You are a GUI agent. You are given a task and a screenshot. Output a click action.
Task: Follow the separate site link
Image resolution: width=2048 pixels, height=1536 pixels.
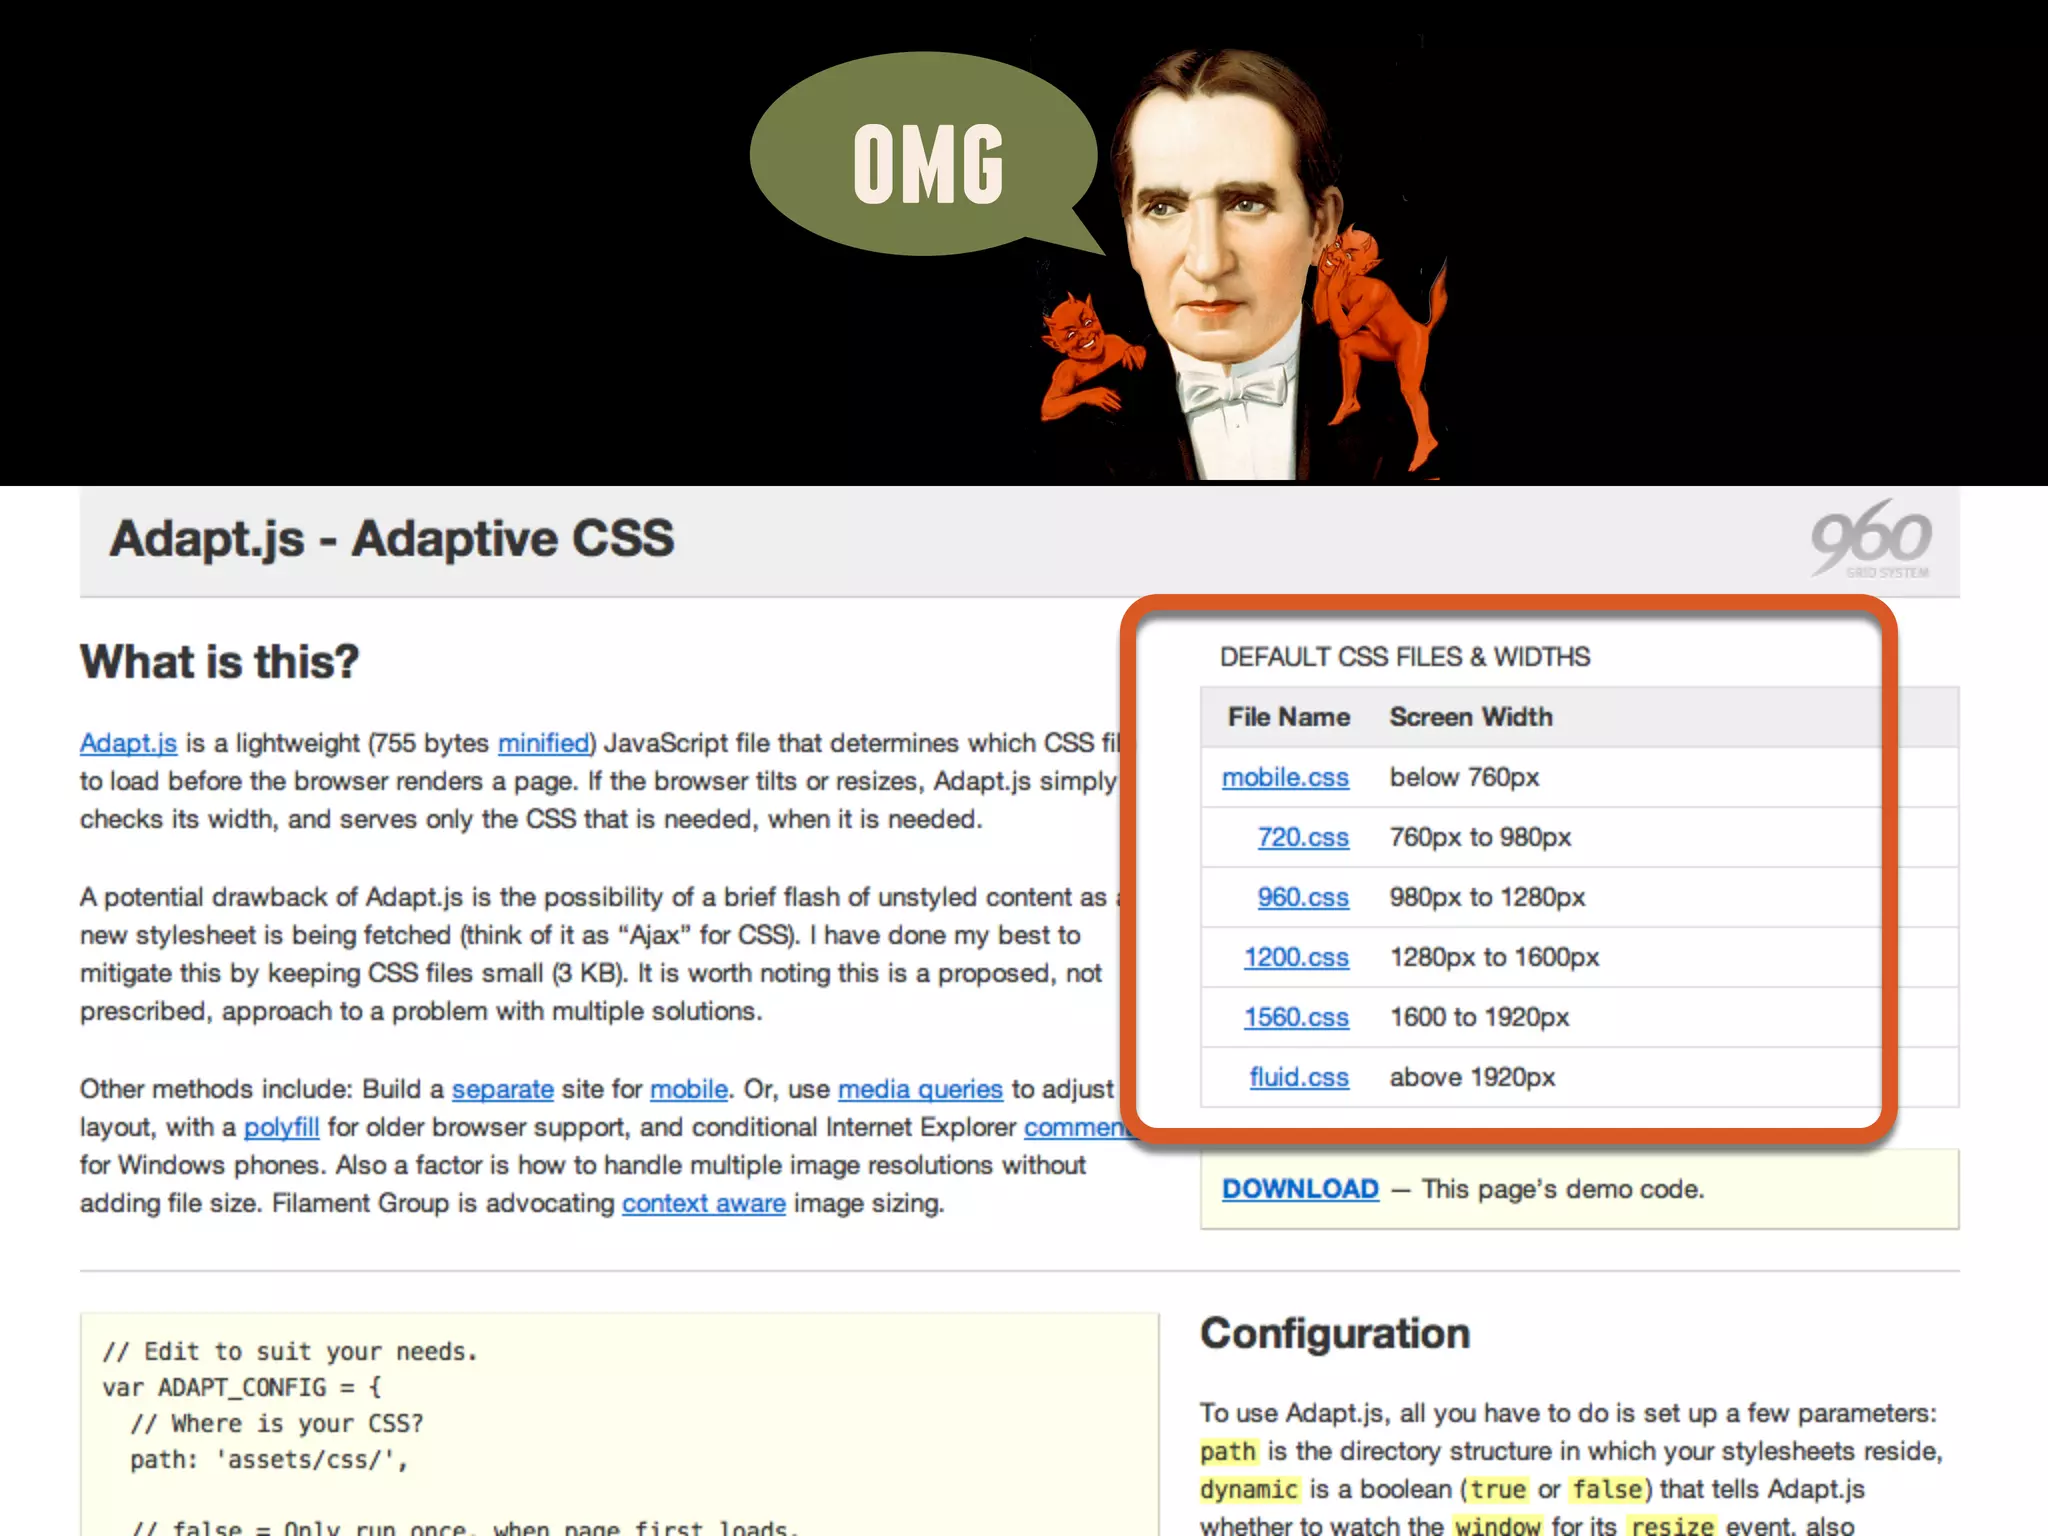click(502, 1089)
